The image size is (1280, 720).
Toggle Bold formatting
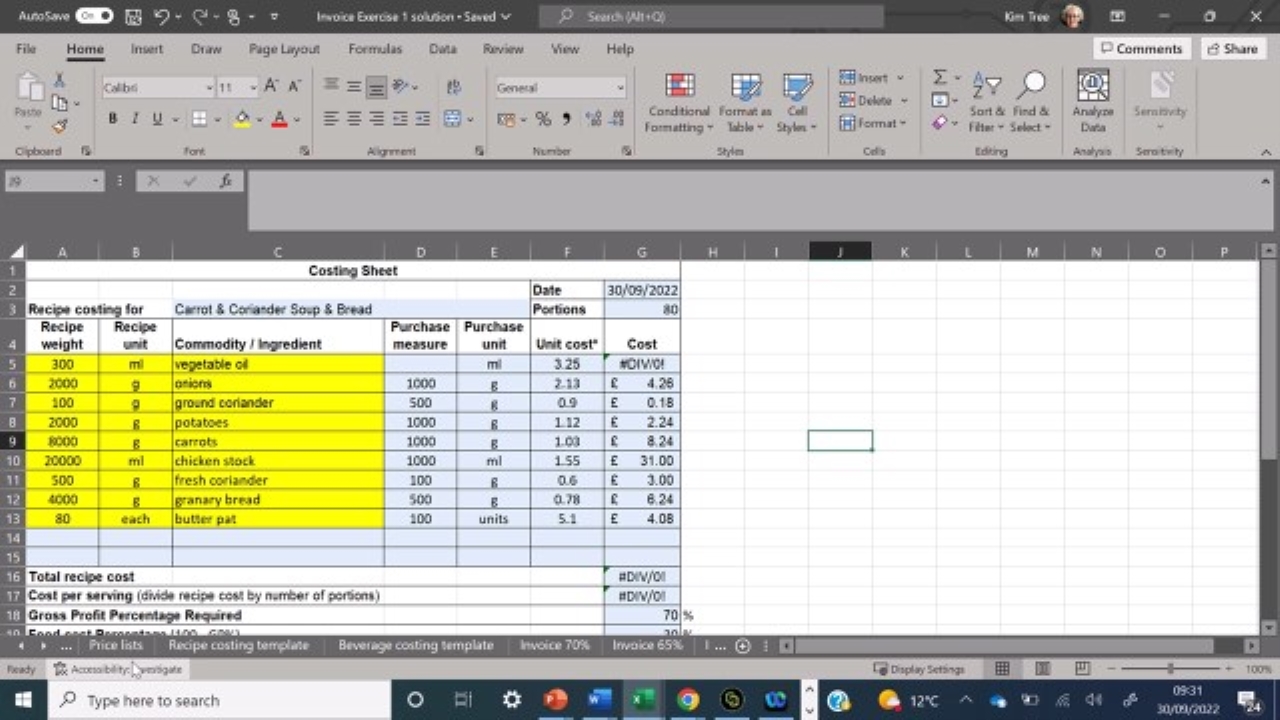[x=112, y=119]
